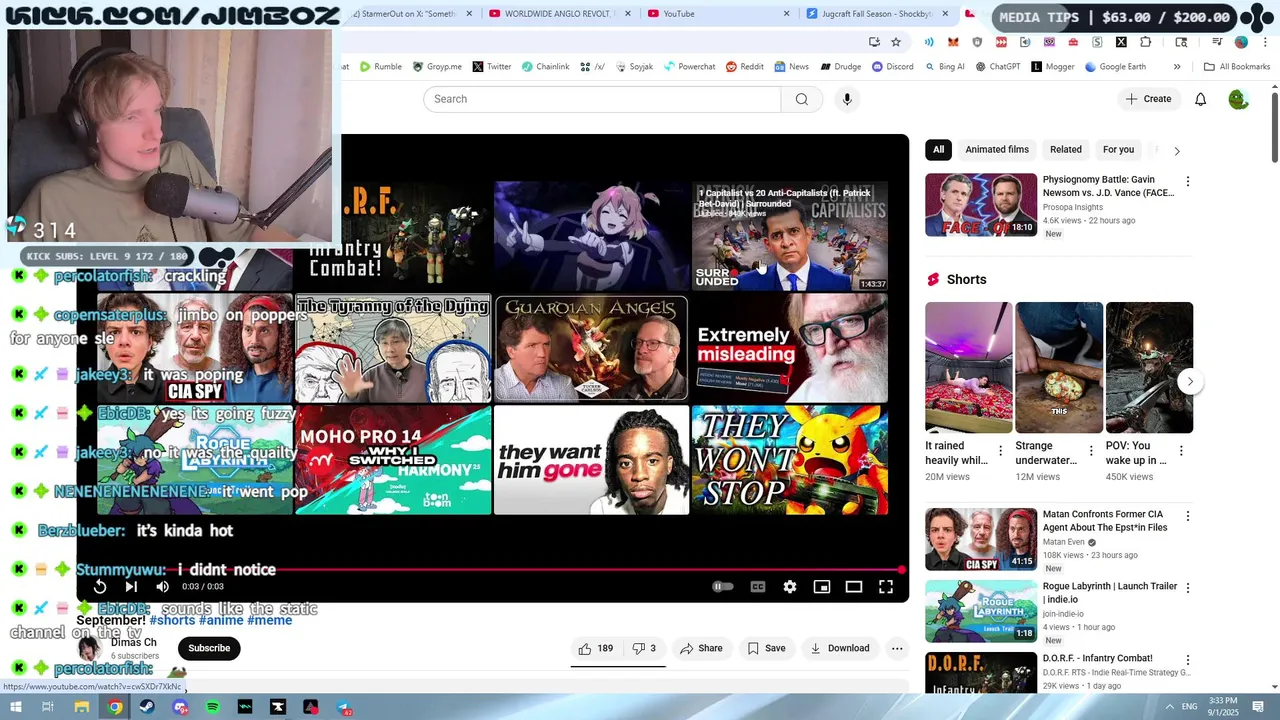Click the magnifier search button
The width and height of the screenshot is (1280, 720).
click(801, 99)
